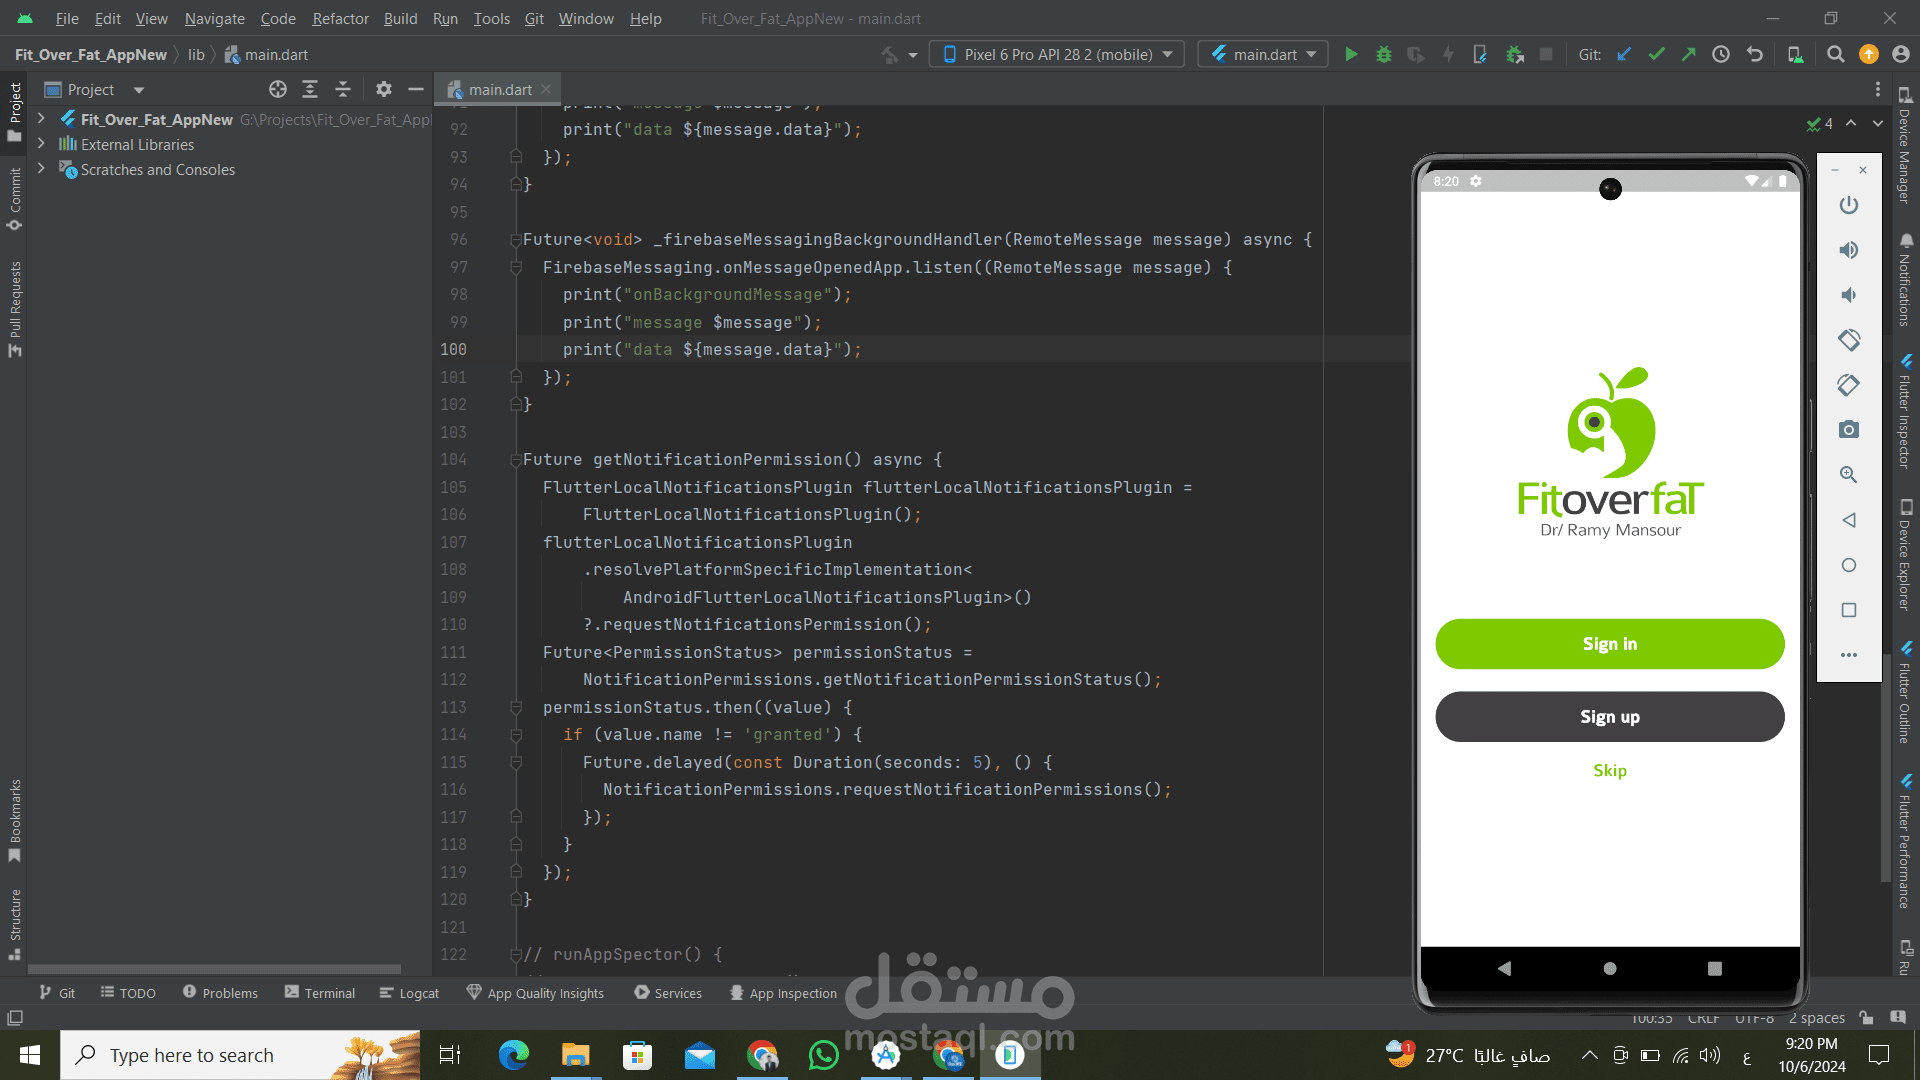Tap the dark Sign up button in emulator
1920x1080 pixels.
point(1609,717)
